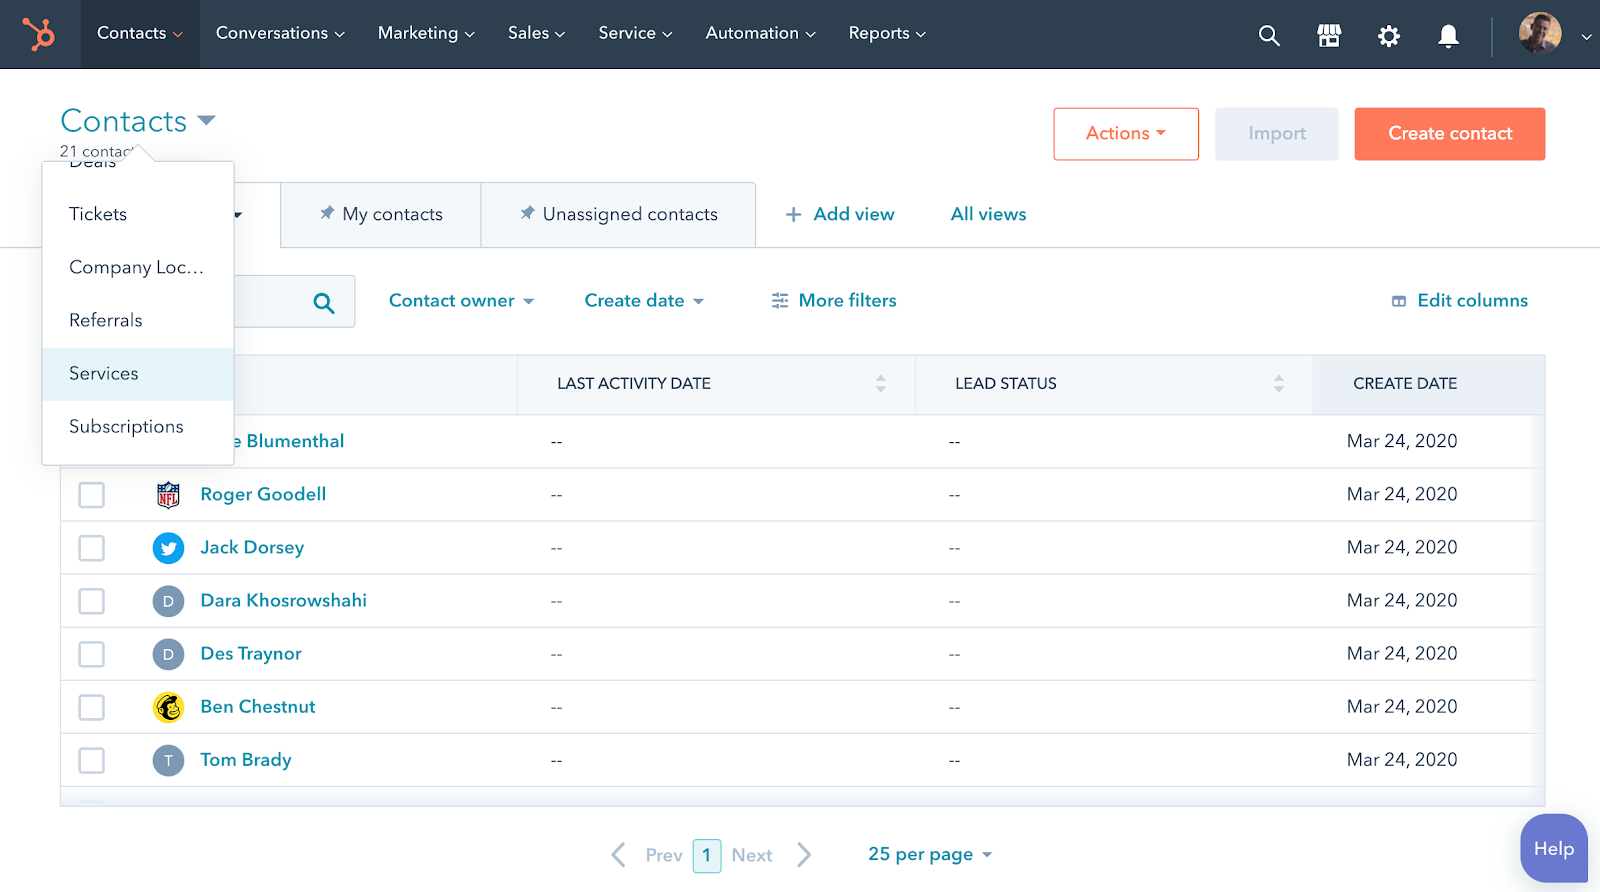The image size is (1600, 892).
Task: Open Jack Dorsey's contact record
Action: click(252, 547)
